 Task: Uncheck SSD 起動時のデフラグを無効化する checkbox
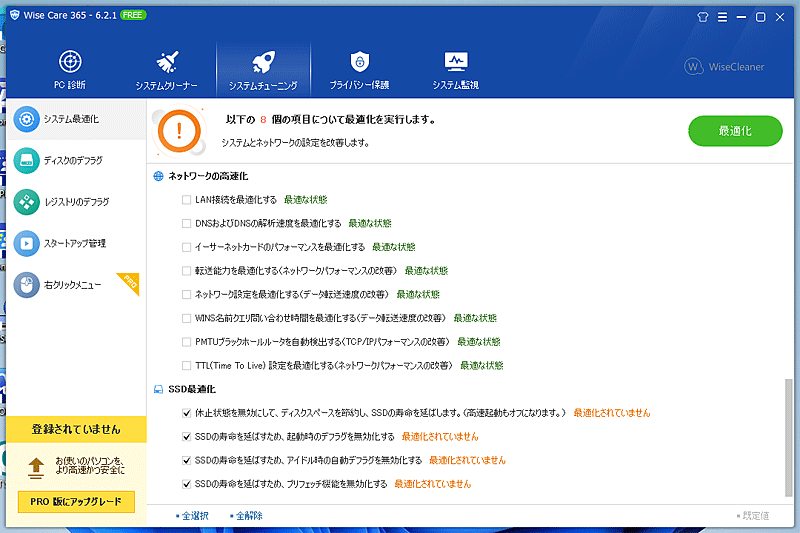coord(186,437)
